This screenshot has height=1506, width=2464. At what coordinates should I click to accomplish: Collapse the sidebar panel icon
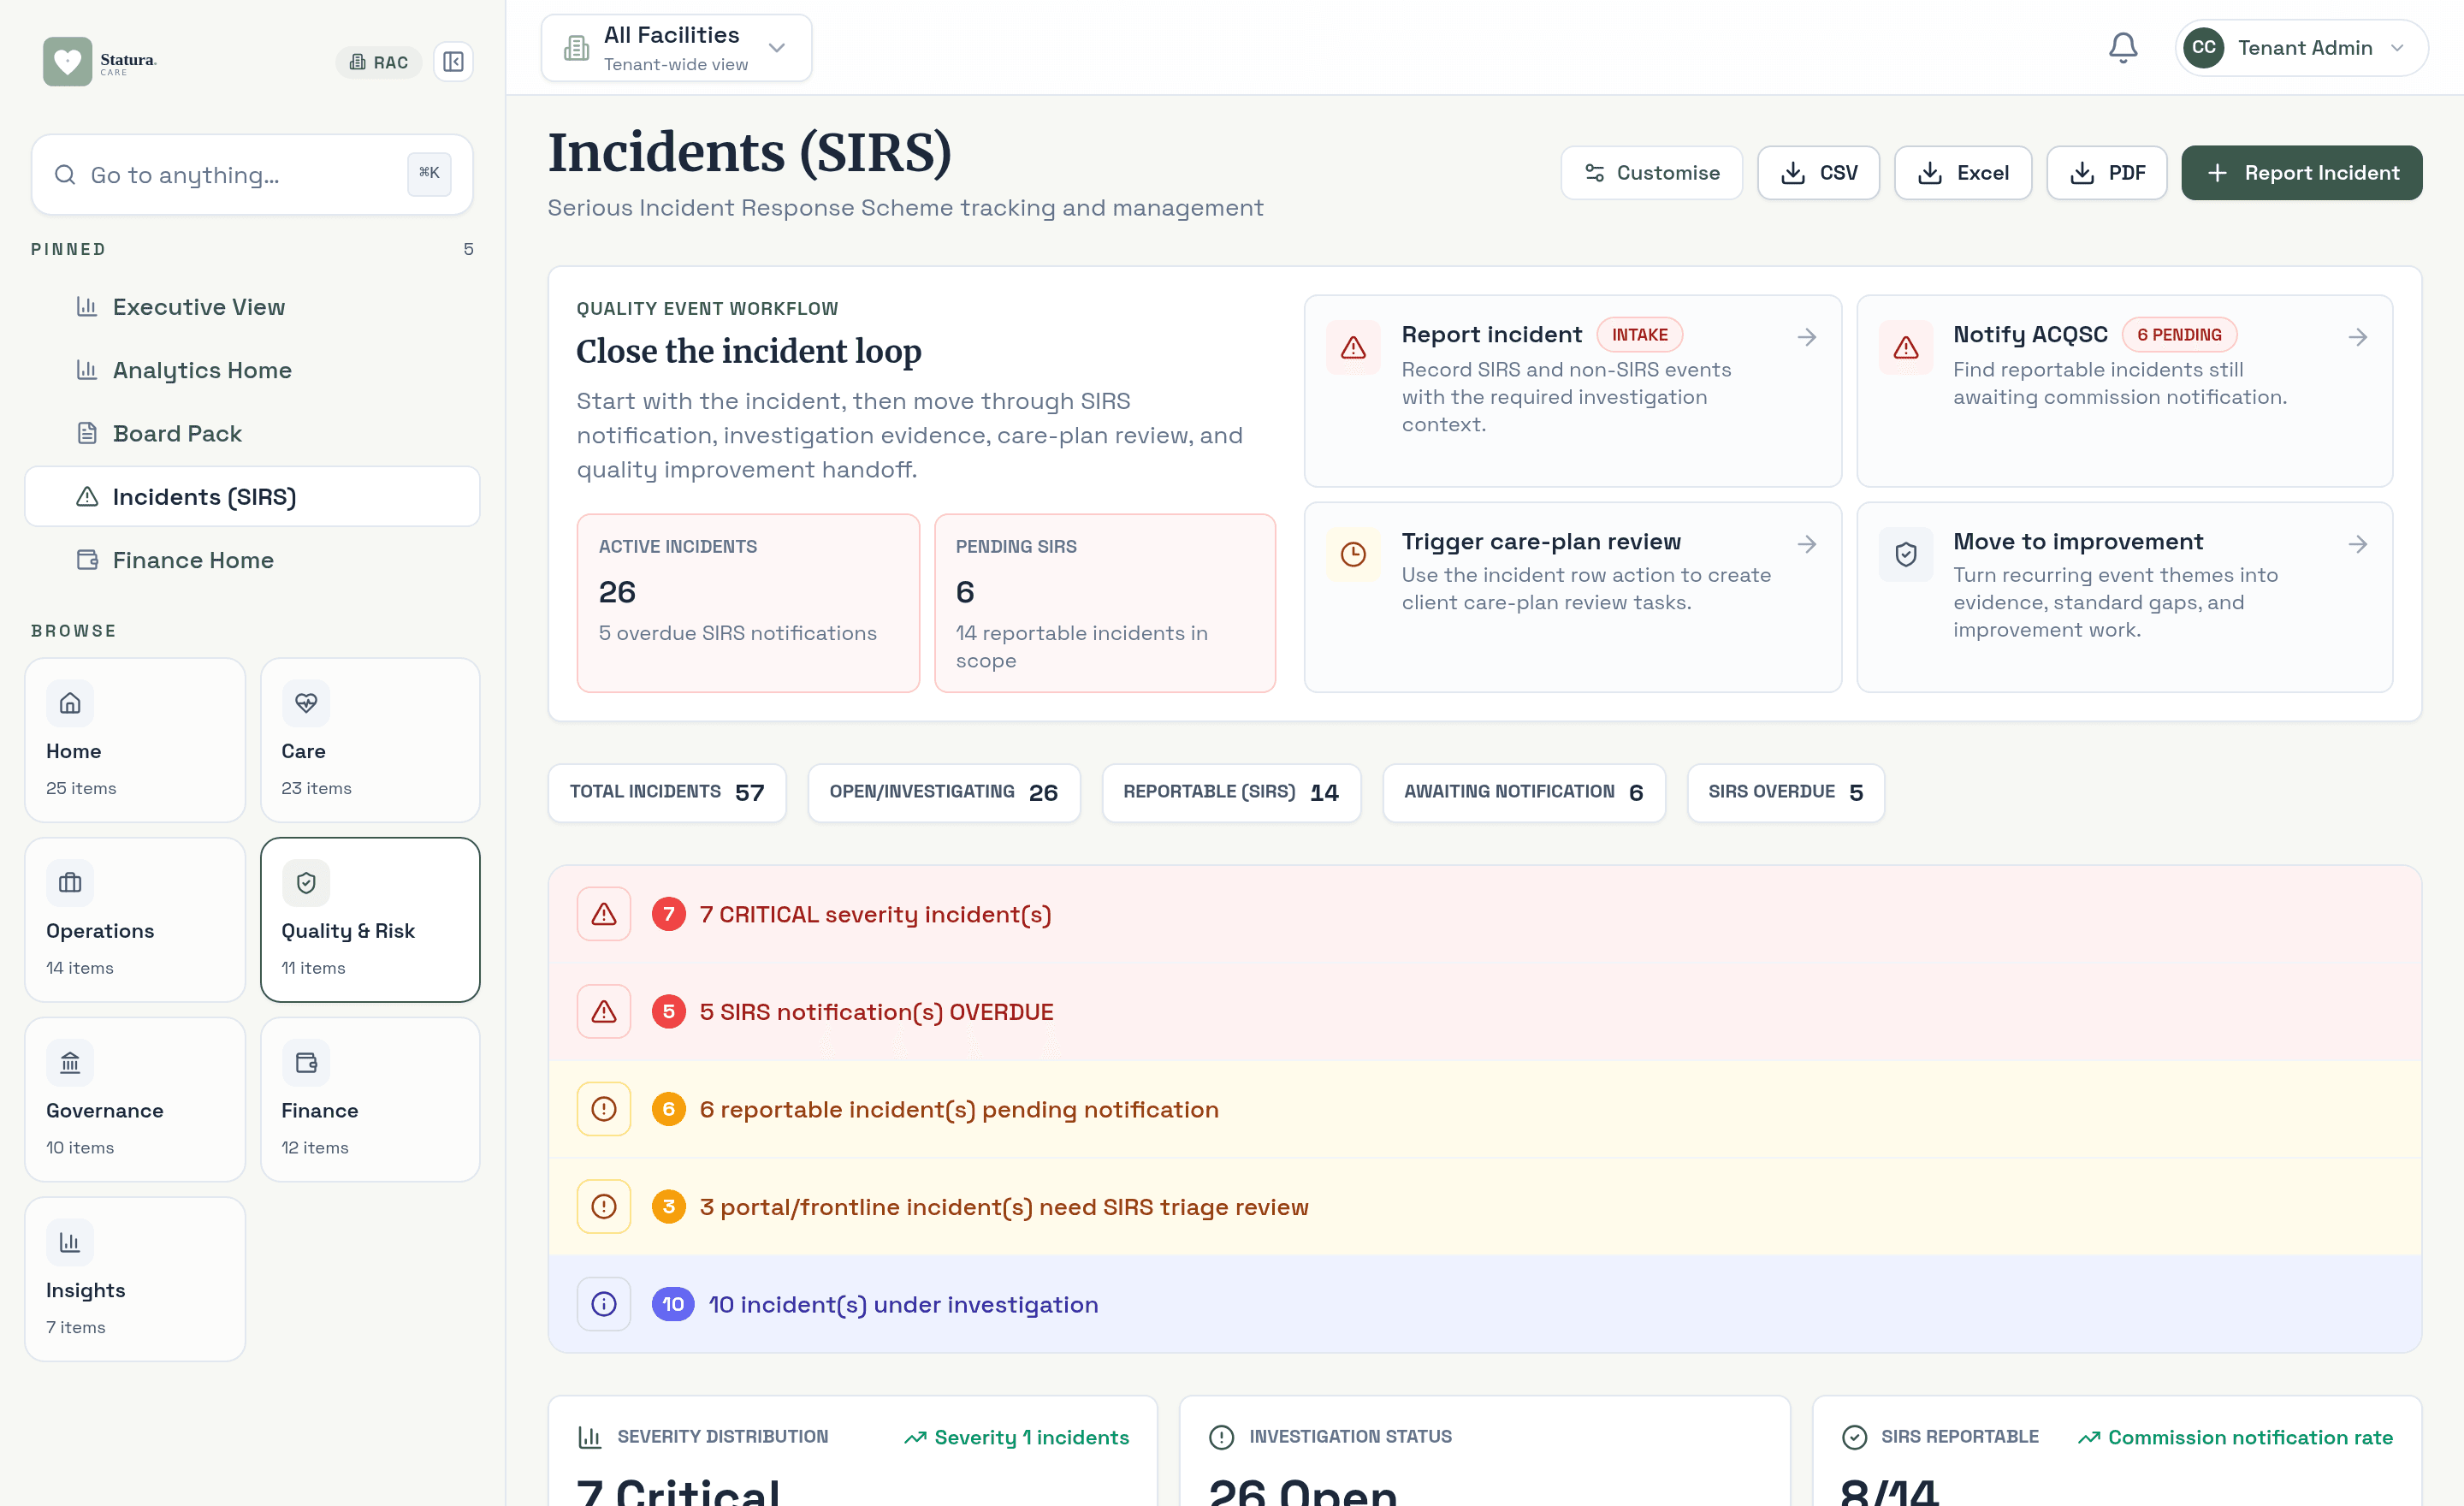(453, 62)
